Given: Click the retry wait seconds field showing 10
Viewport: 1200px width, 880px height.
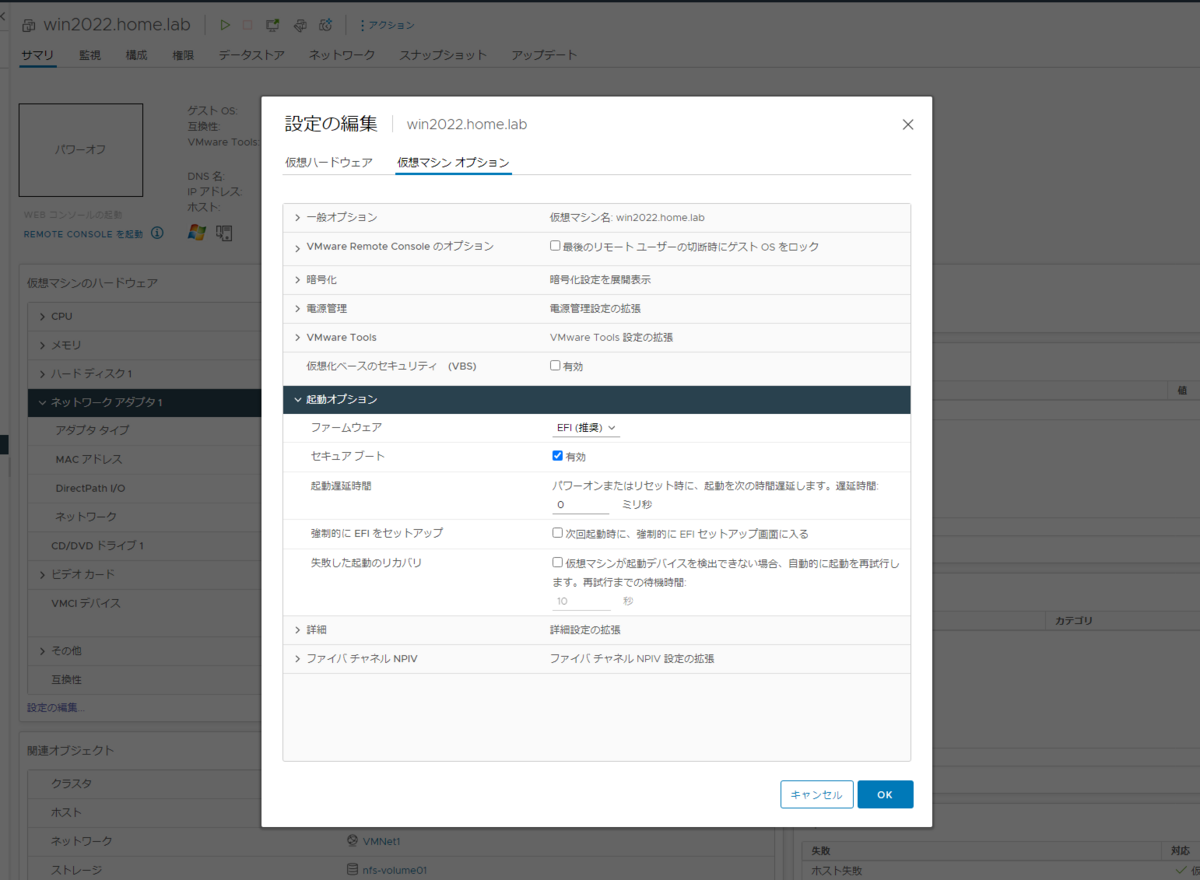Looking at the screenshot, I should pyautogui.click(x=581, y=602).
